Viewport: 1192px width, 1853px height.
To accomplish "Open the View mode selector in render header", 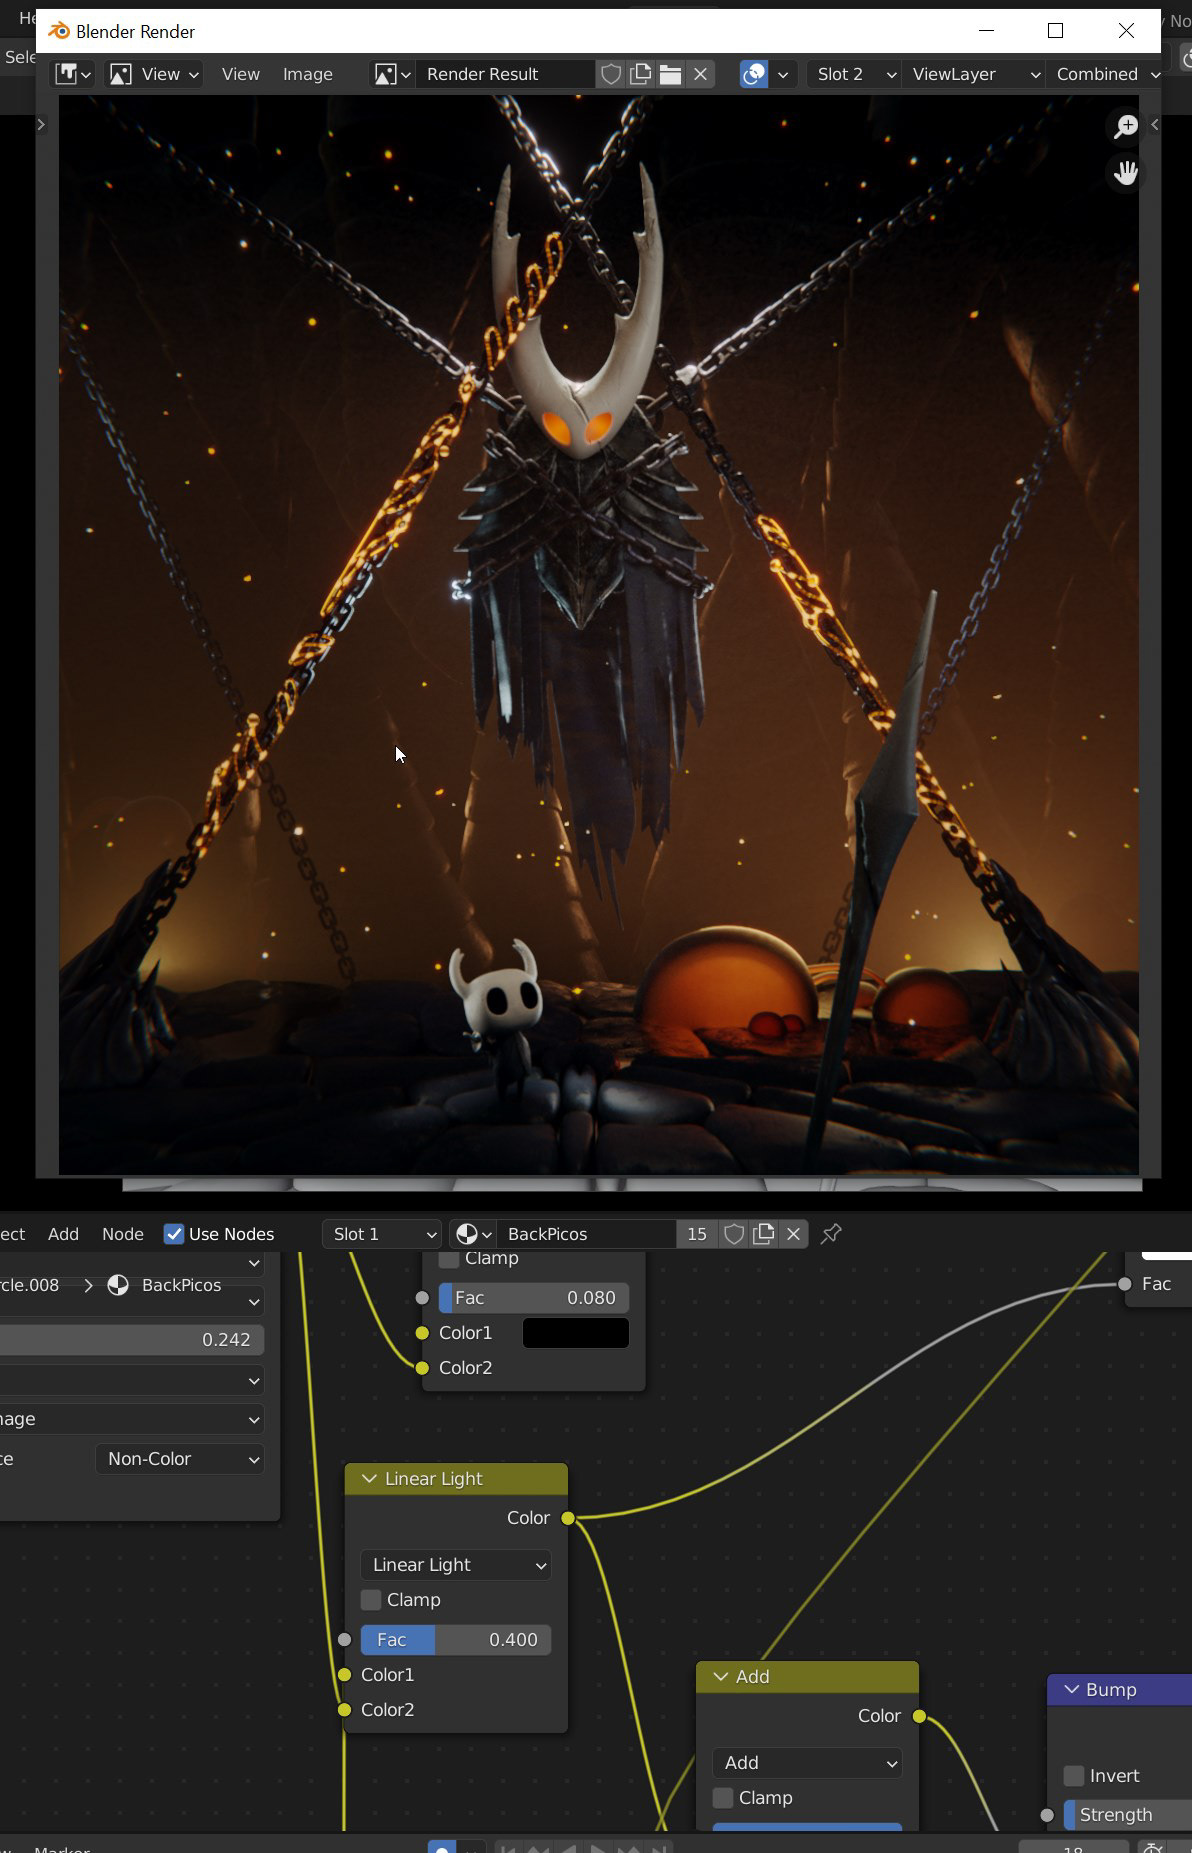I will tap(154, 74).
